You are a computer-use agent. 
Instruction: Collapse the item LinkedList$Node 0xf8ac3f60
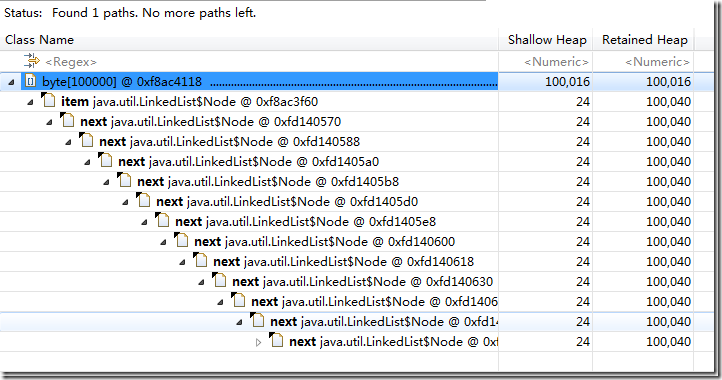coord(30,102)
